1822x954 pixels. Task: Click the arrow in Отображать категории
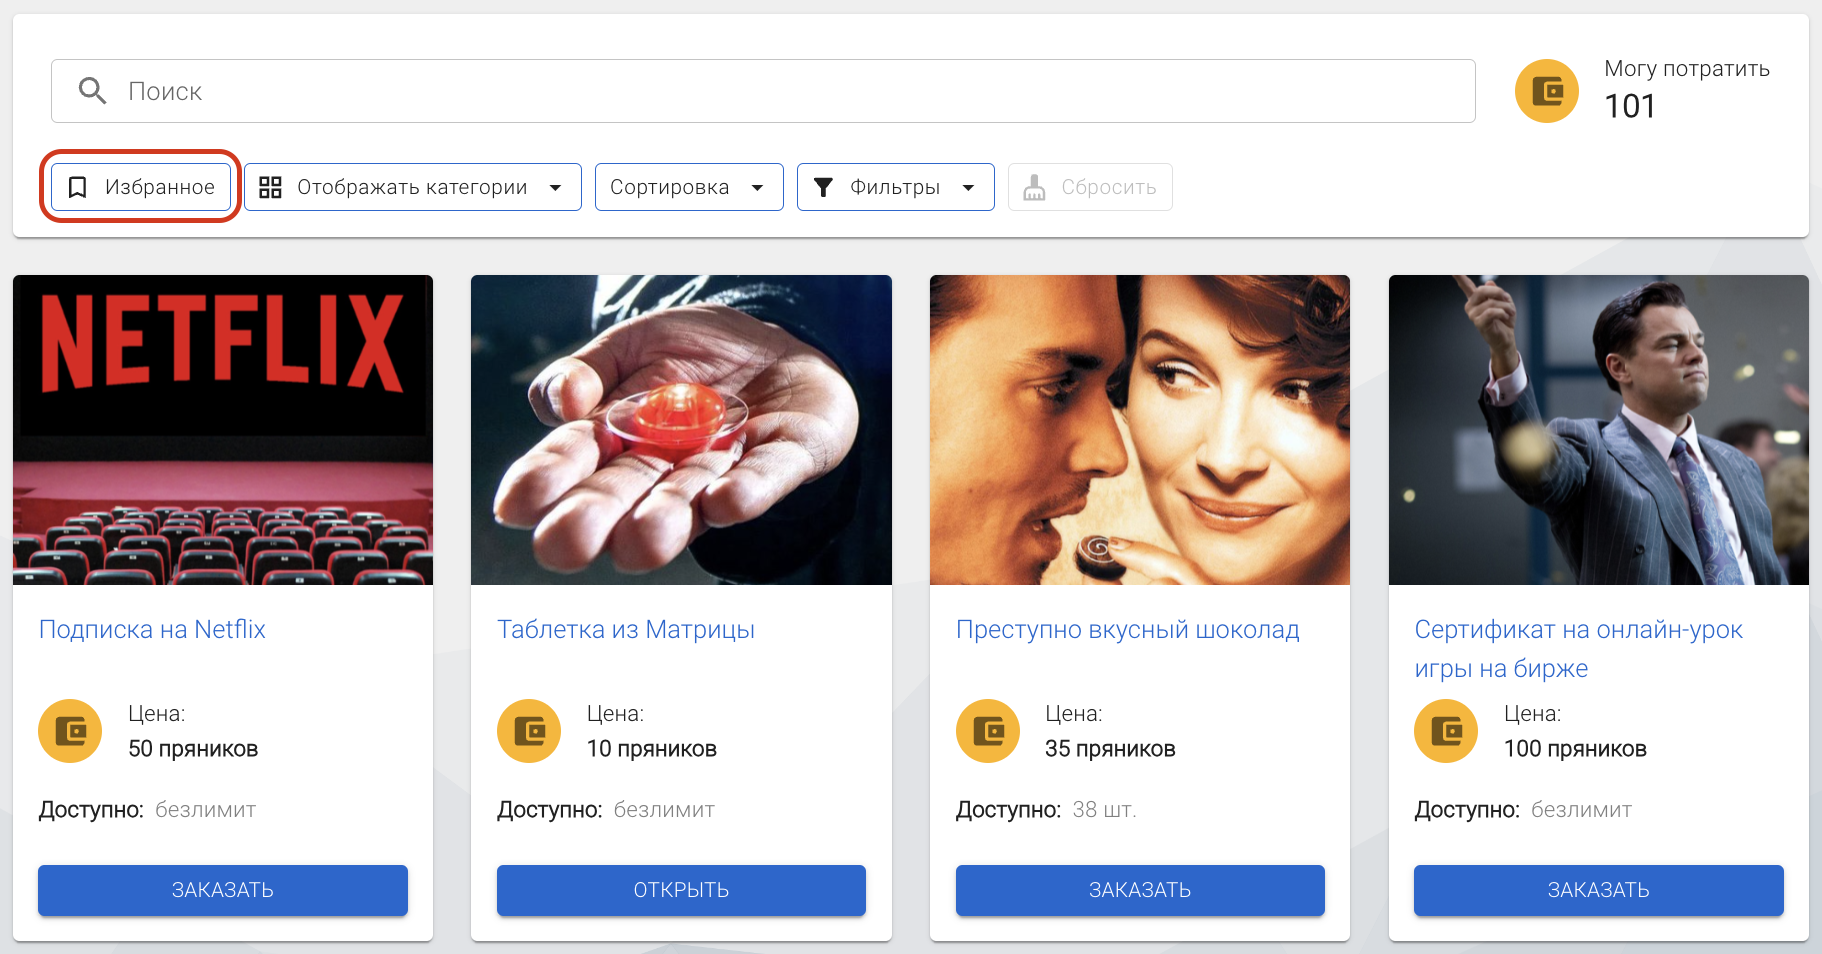pos(555,188)
